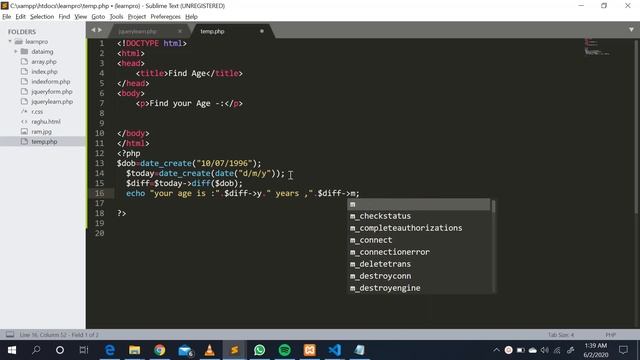This screenshot has width=640, height=360.
Task: Open the Edit menu
Action: point(20,17)
